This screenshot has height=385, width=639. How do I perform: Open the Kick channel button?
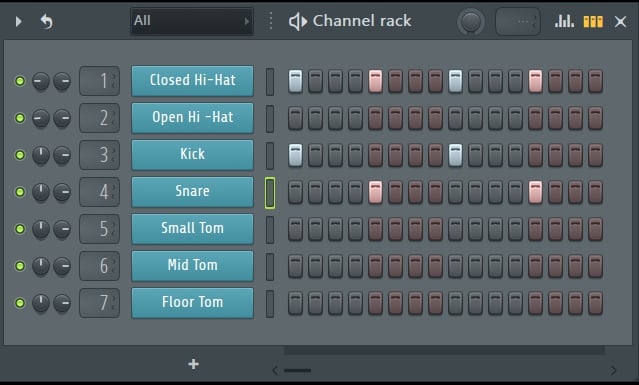(x=192, y=155)
